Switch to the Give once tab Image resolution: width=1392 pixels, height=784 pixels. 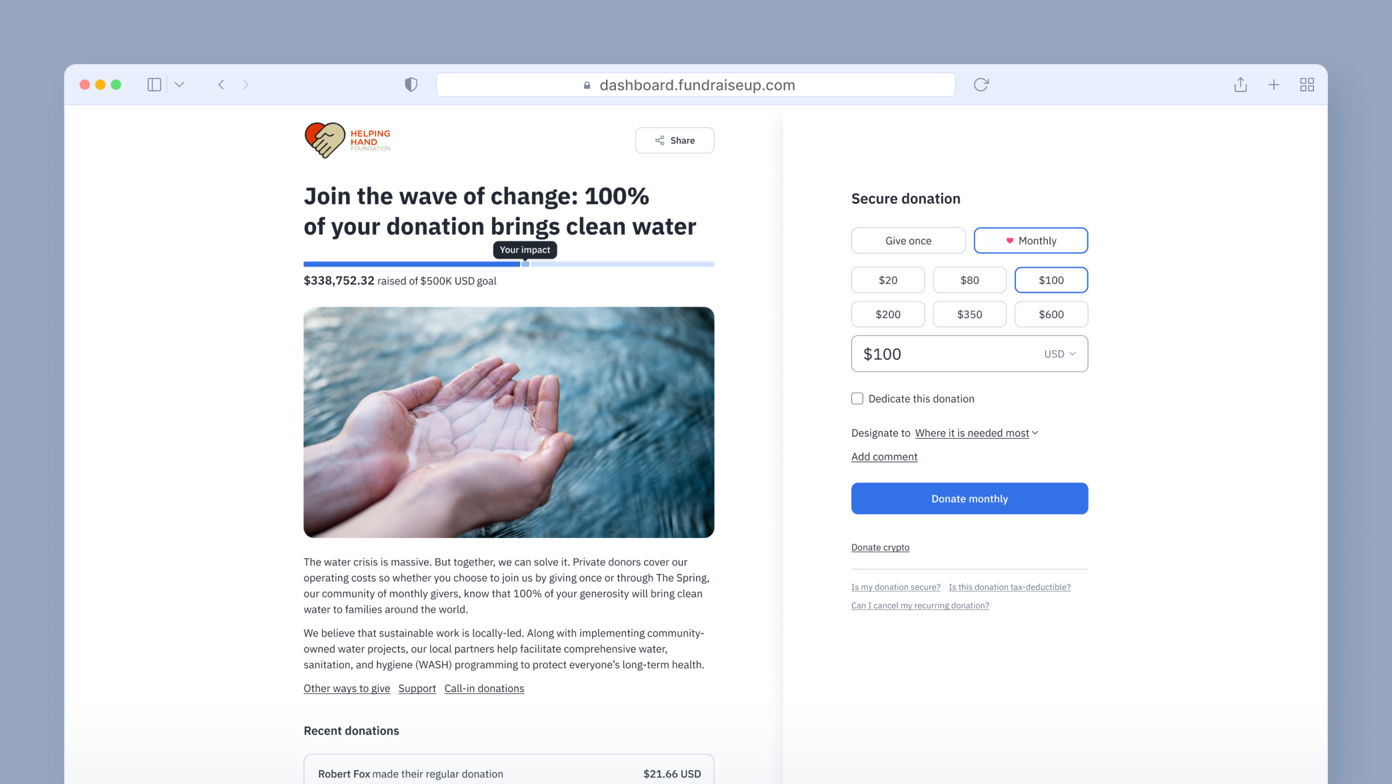pyautogui.click(x=907, y=240)
